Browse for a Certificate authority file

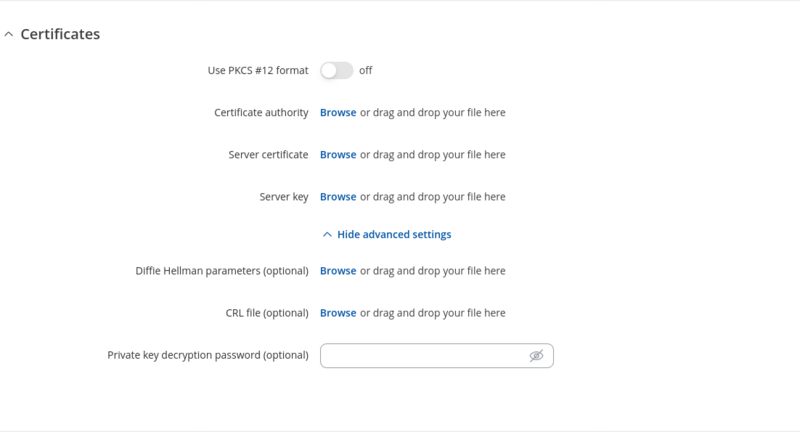pyautogui.click(x=338, y=113)
